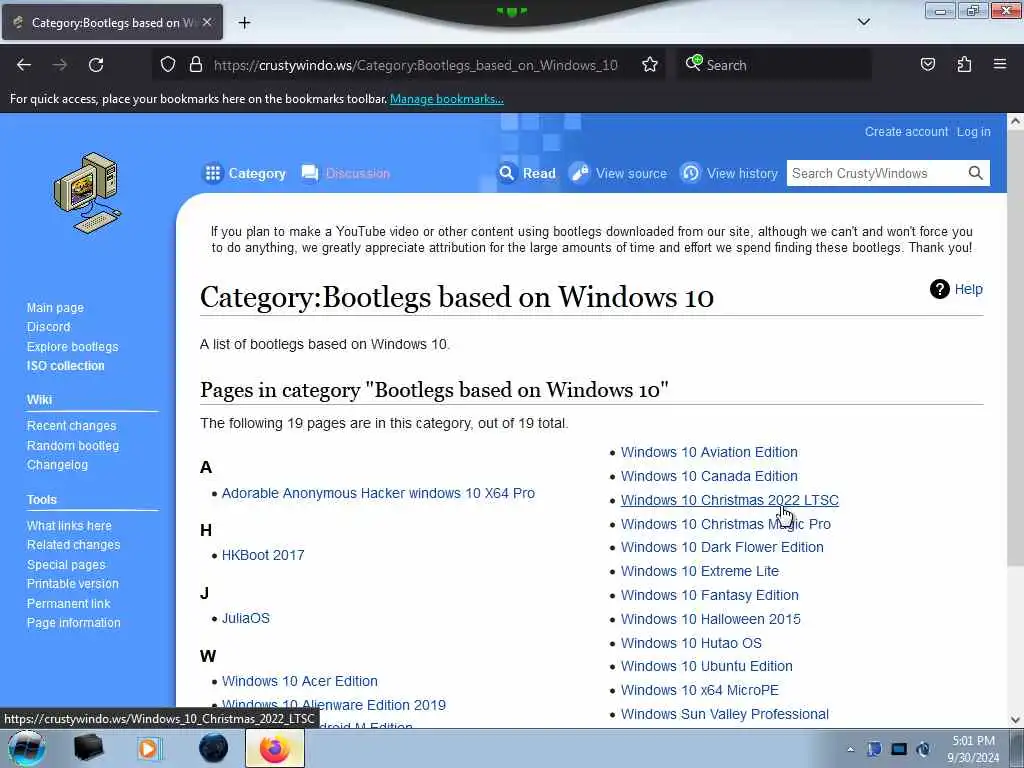Image resolution: width=1024 pixels, height=768 pixels.
Task: Focus the Search CrustyWindows field
Action: click(x=875, y=173)
